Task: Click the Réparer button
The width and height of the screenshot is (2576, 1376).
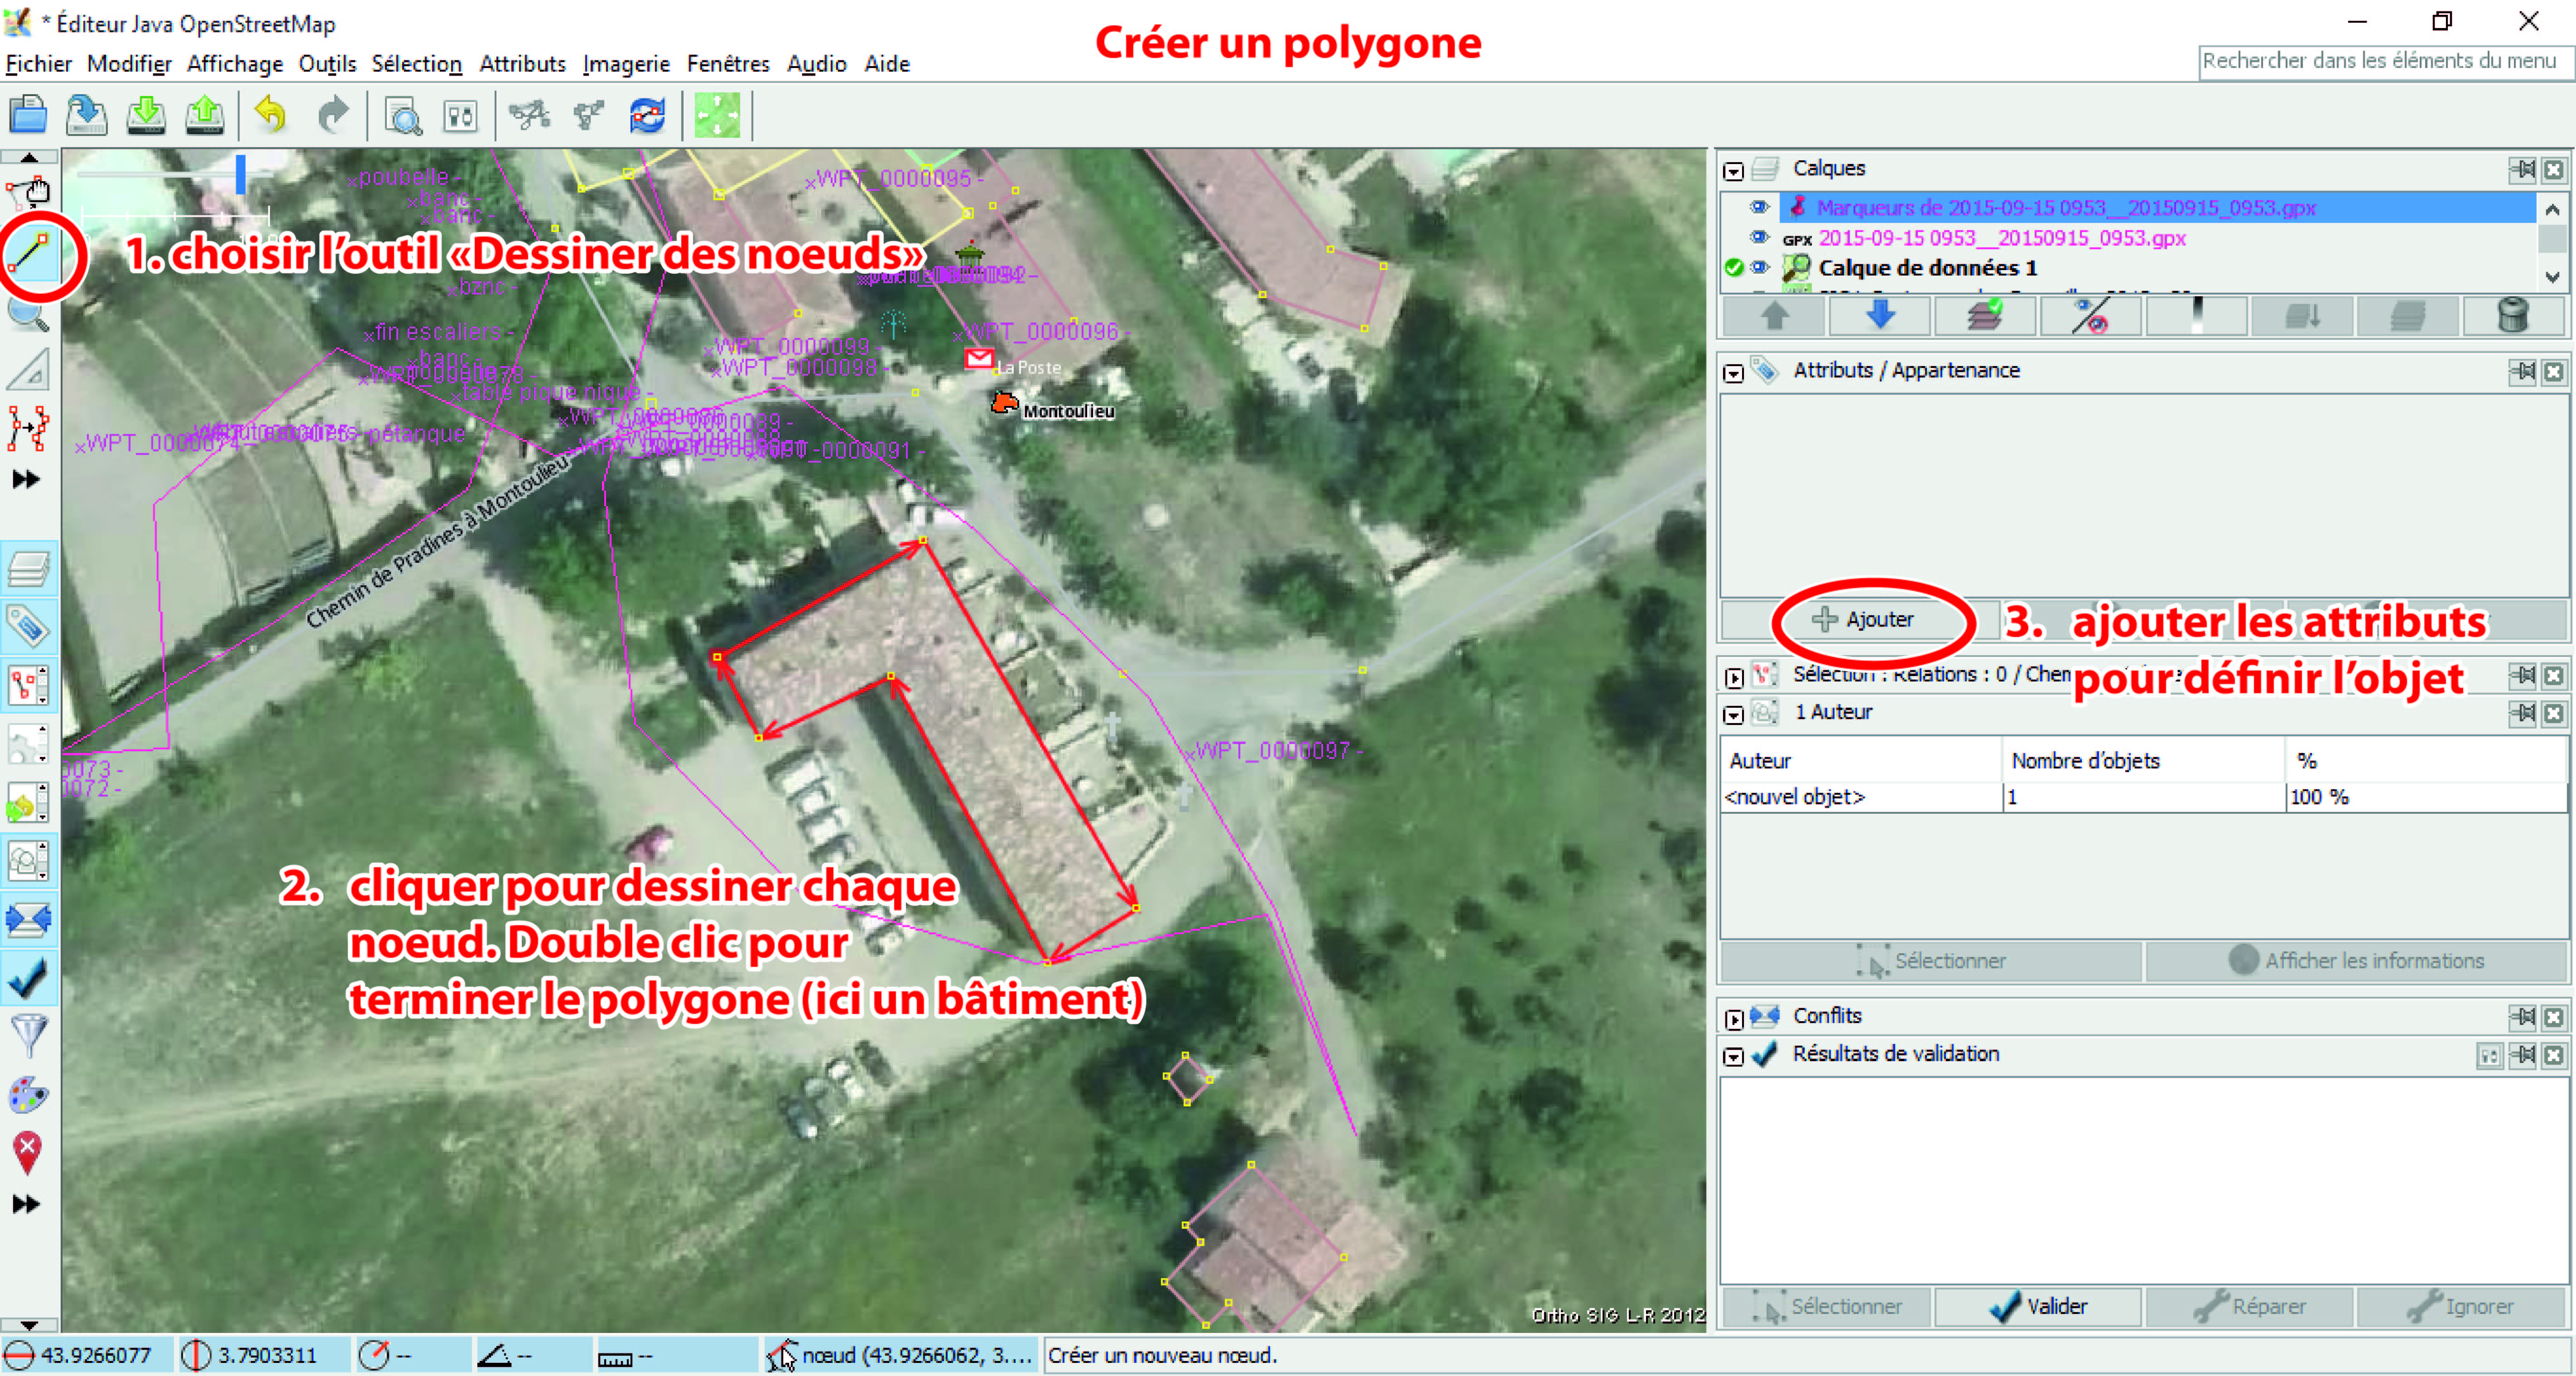Action: click(2249, 1306)
